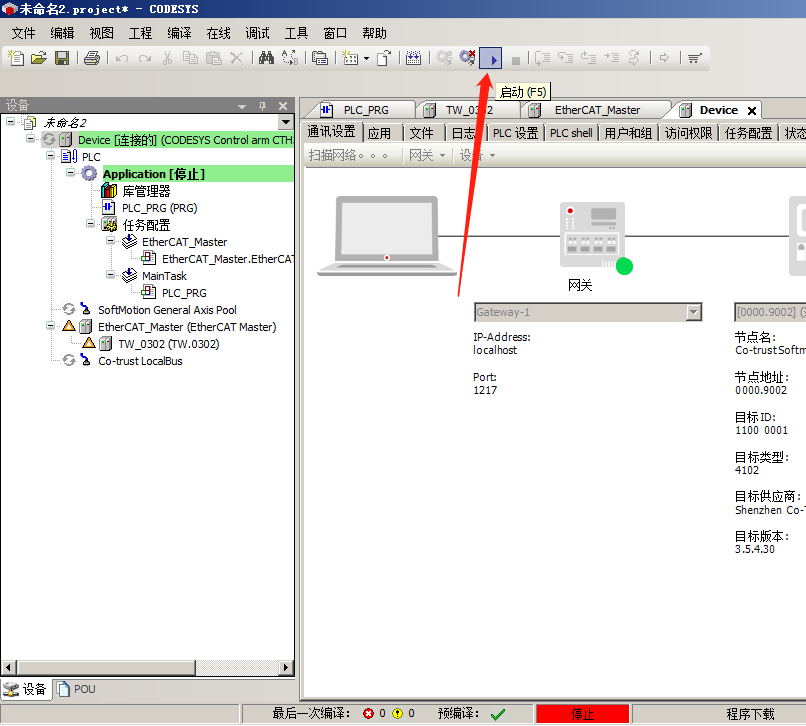Image resolution: width=806 pixels, height=726 pixels.
Task: Open the 文件 menu
Action: coord(24,33)
